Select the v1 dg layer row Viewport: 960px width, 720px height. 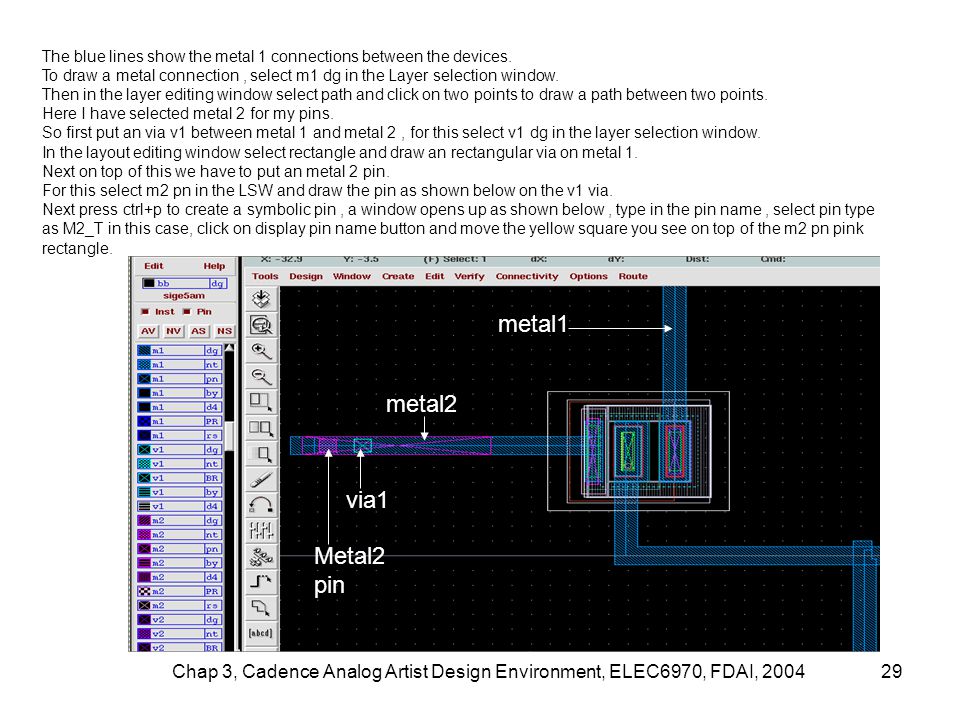point(179,450)
